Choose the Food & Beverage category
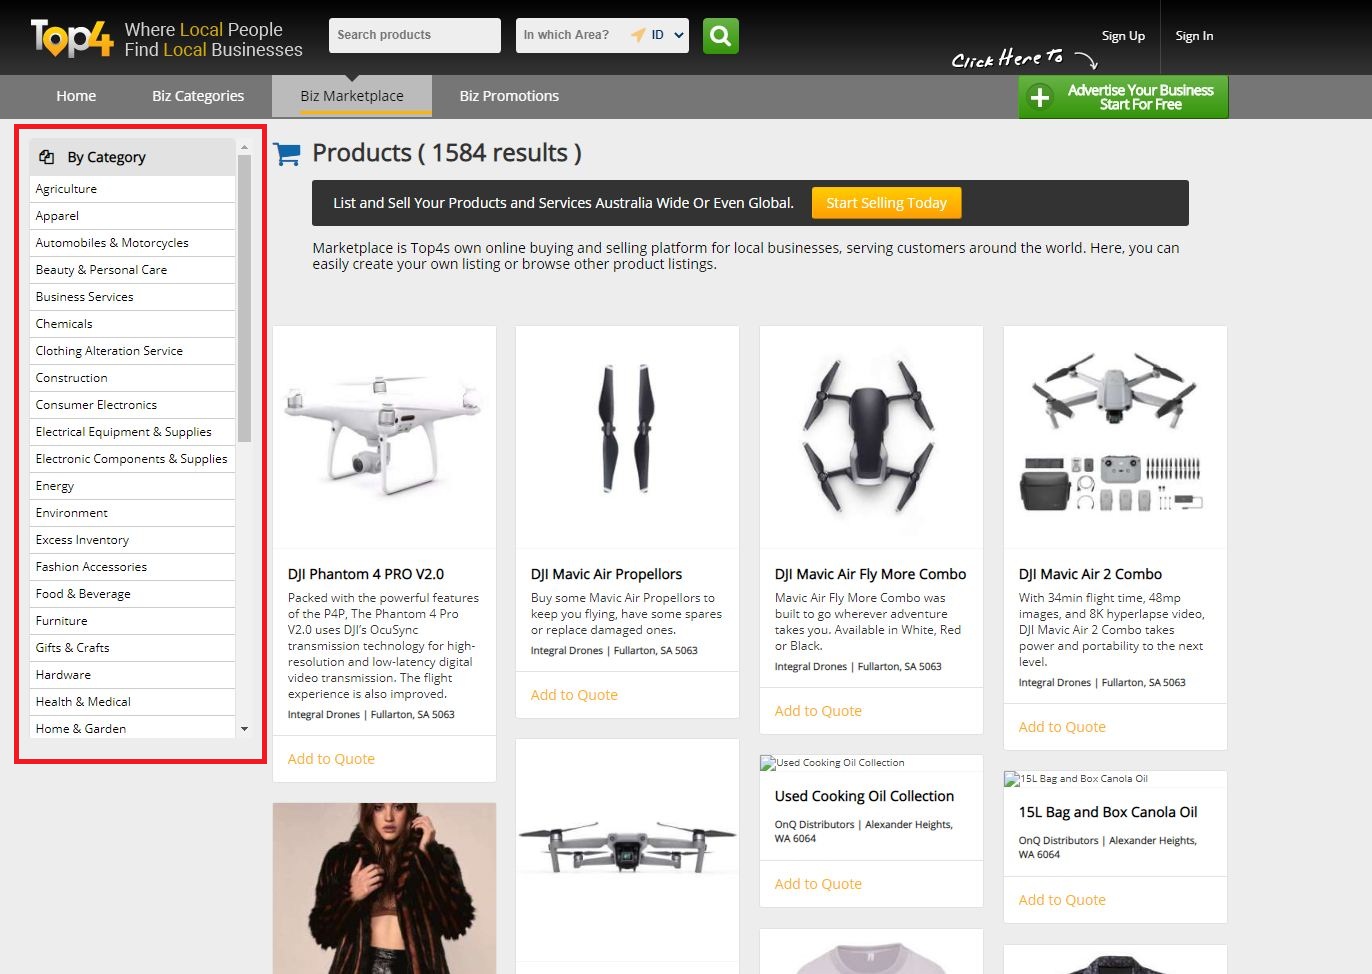Image resolution: width=1372 pixels, height=974 pixels. pos(83,594)
